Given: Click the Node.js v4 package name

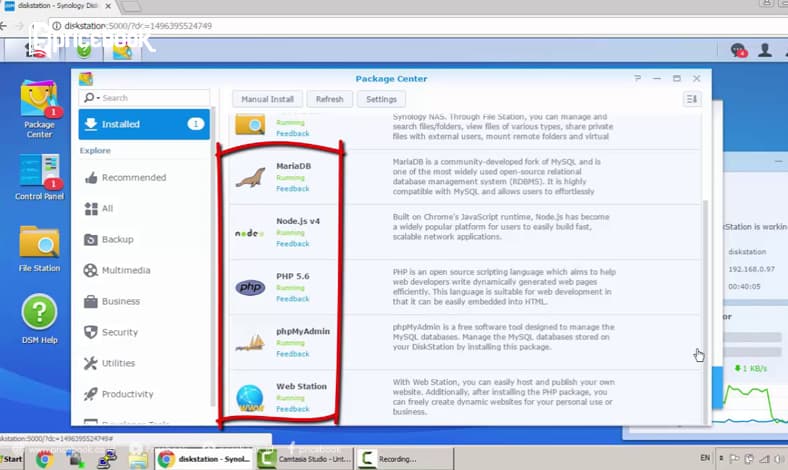Looking at the screenshot, I should pos(298,221).
